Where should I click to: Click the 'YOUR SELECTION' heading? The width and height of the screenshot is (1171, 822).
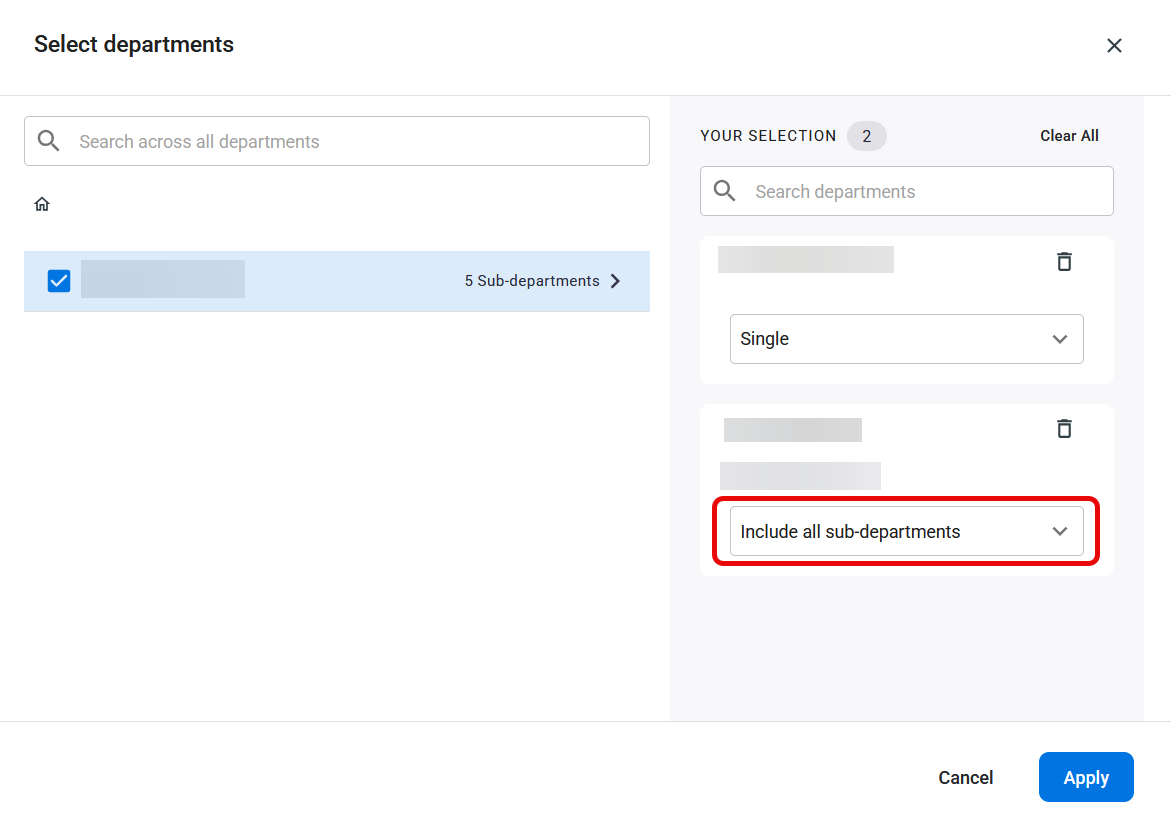point(768,136)
